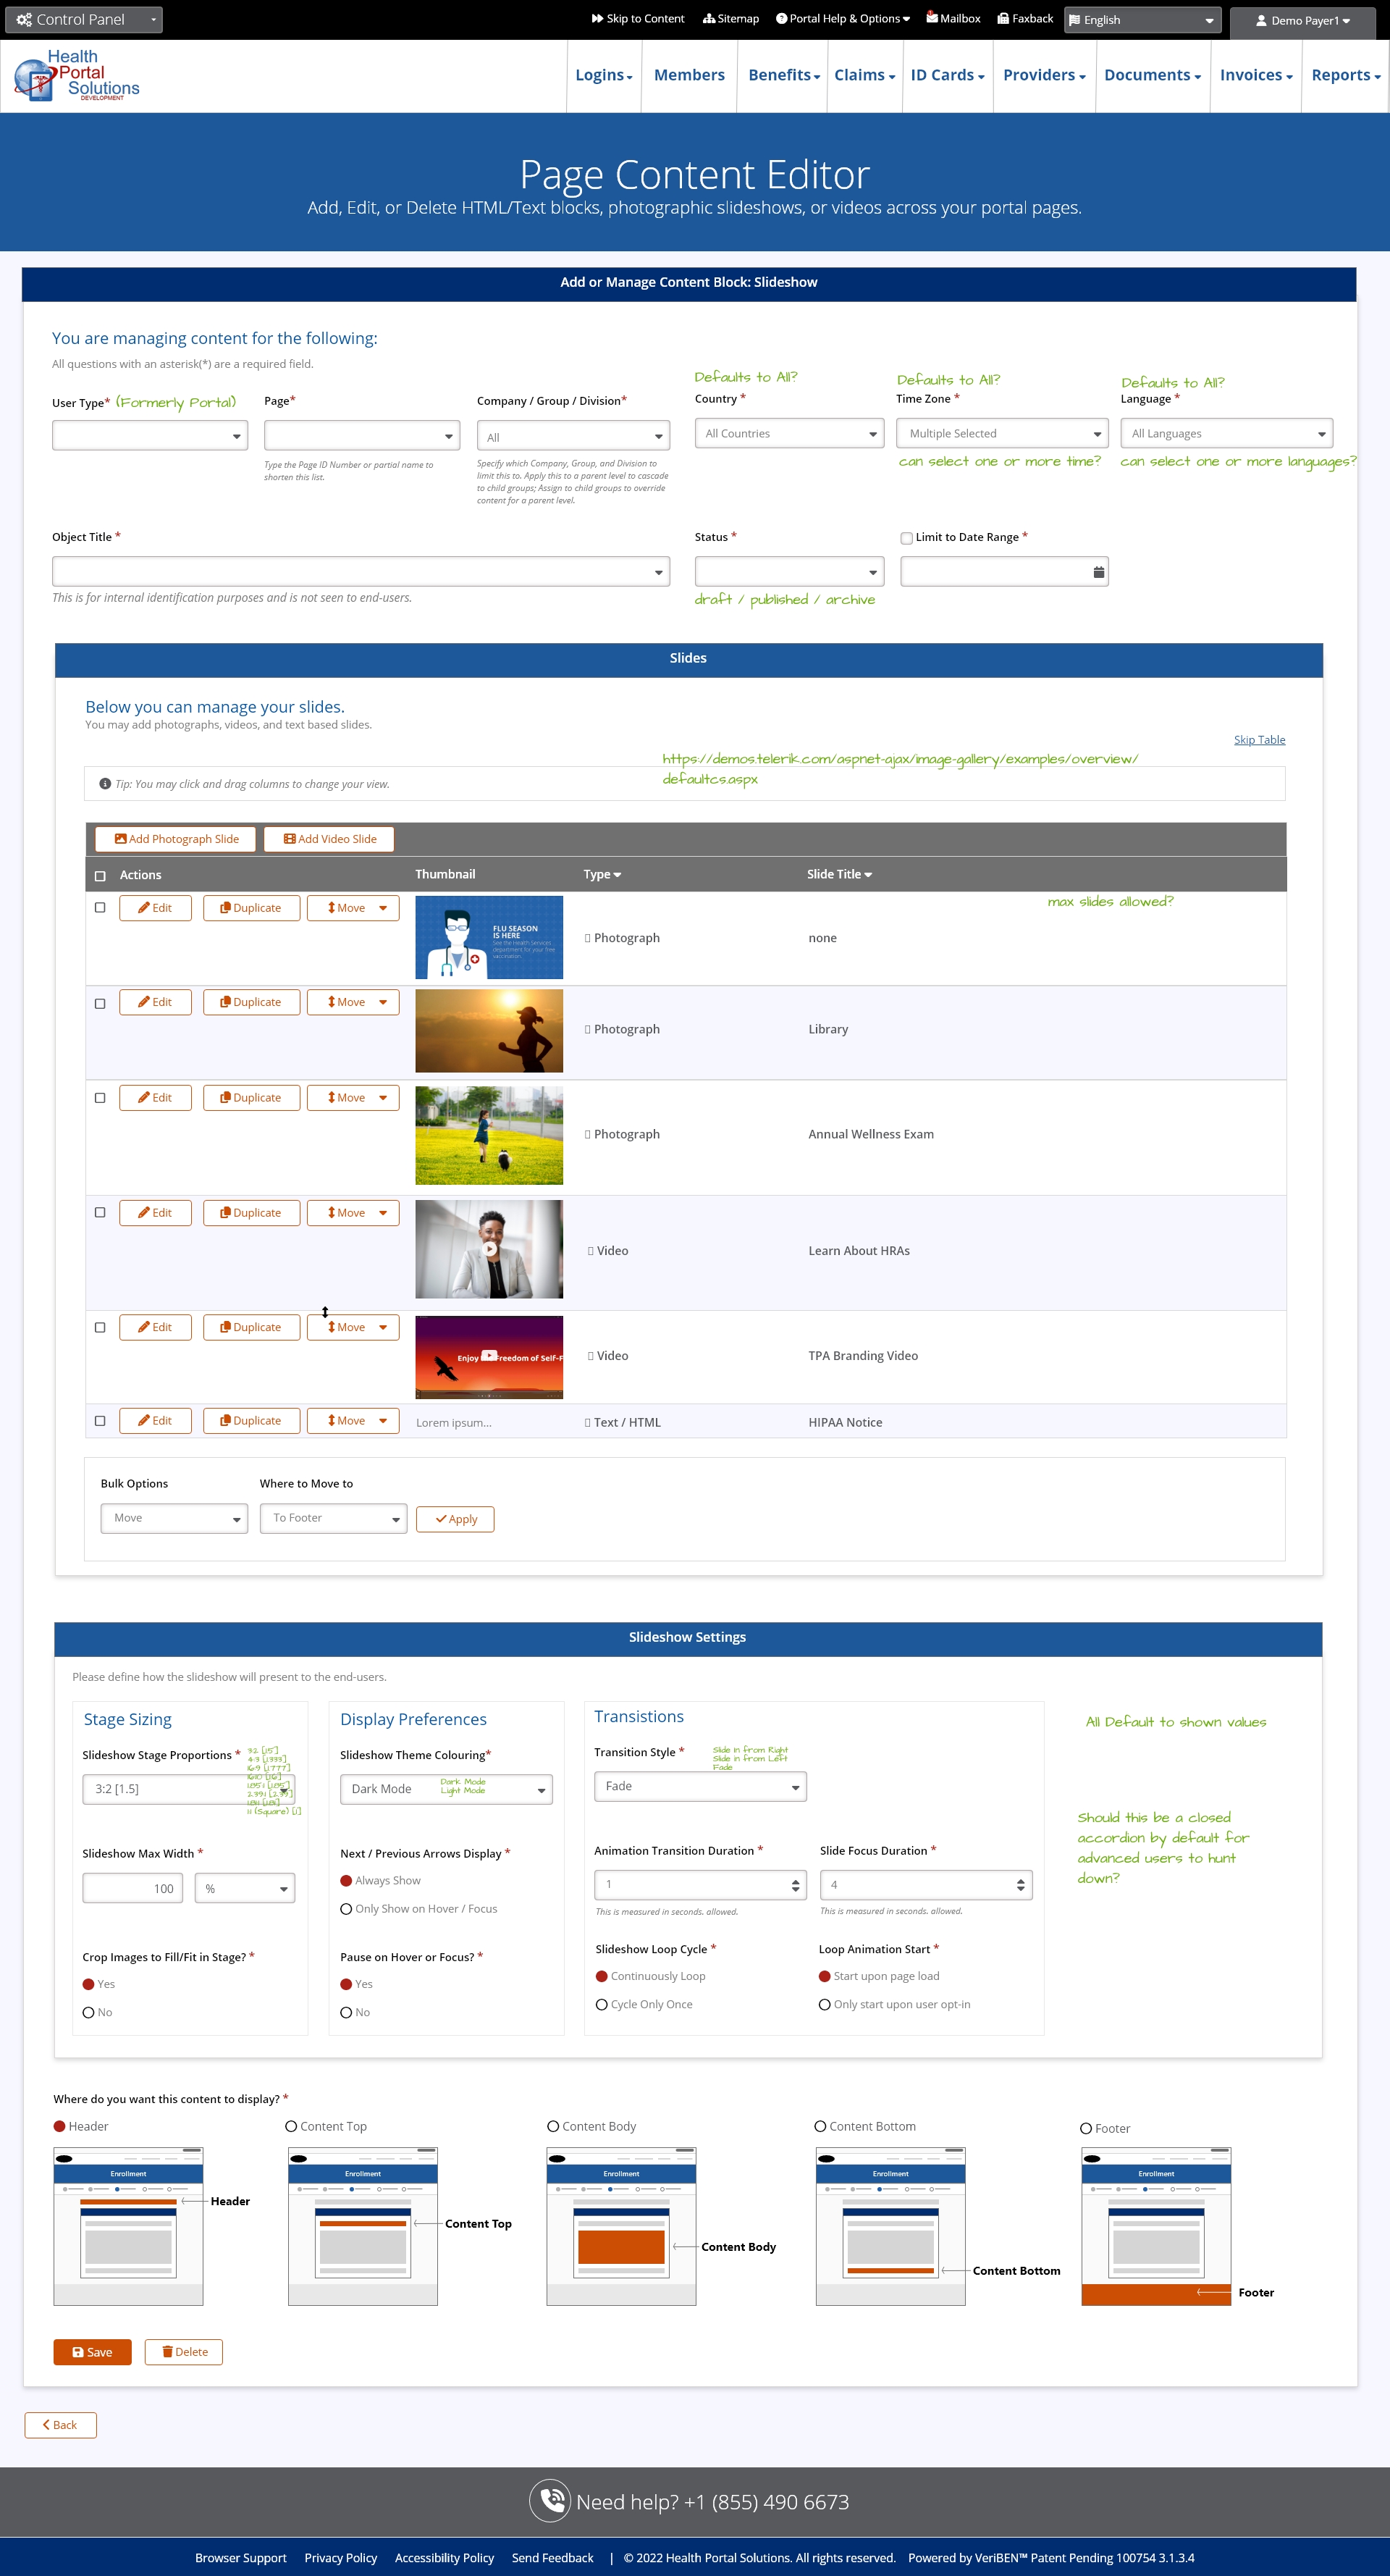The height and width of the screenshot is (2576, 1390).
Task: Open the Slideshow Theme Colouring dropdown
Action: (446, 1789)
